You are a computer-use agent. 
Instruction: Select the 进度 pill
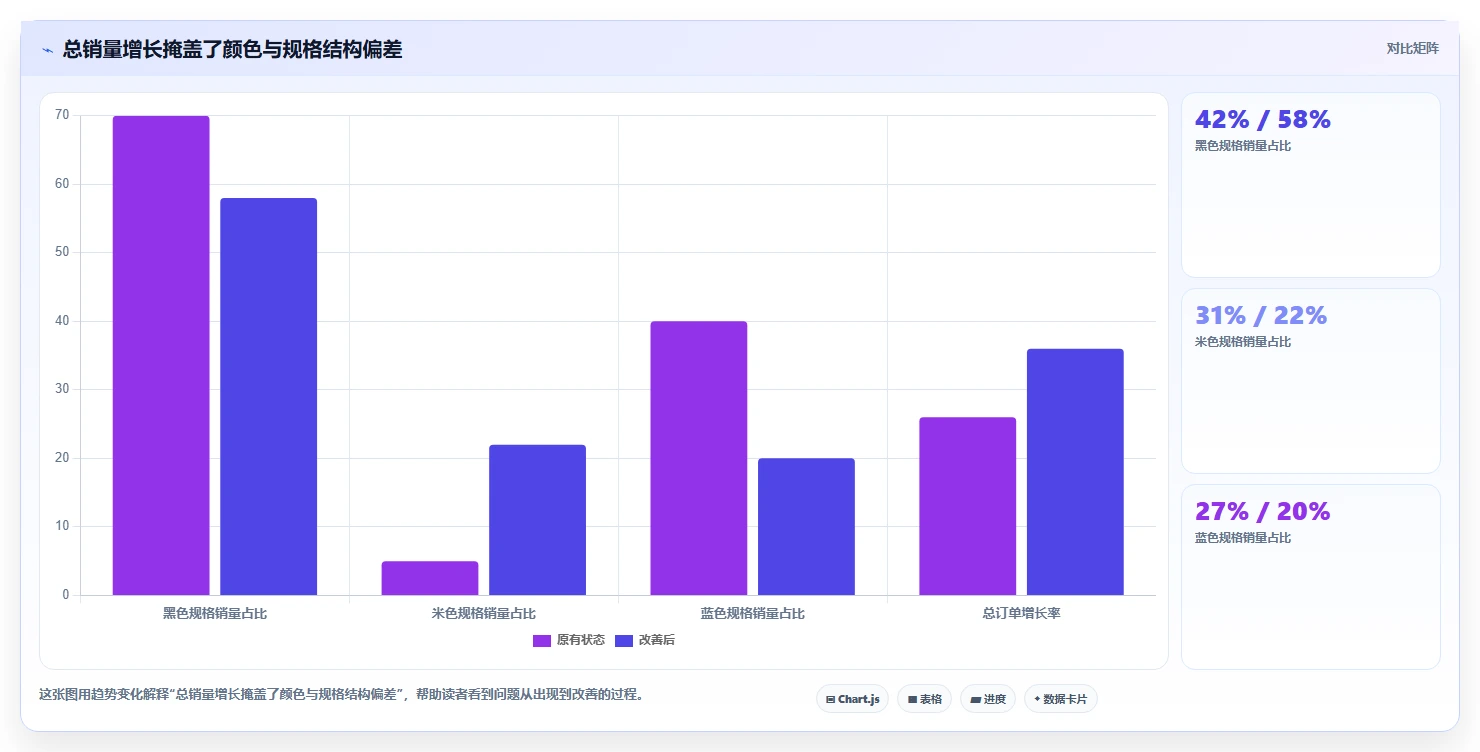tap(987, 699)
